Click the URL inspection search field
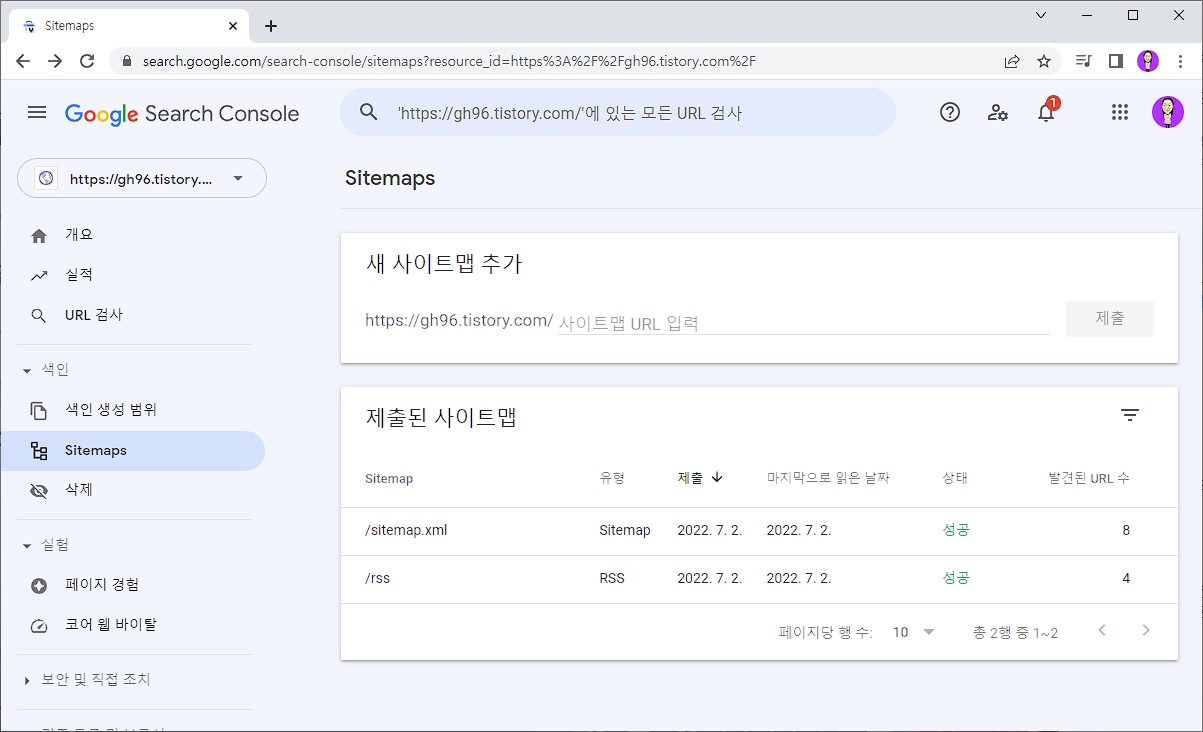The width and height of the screenshot is (1203, 732). tap(618, 112)
